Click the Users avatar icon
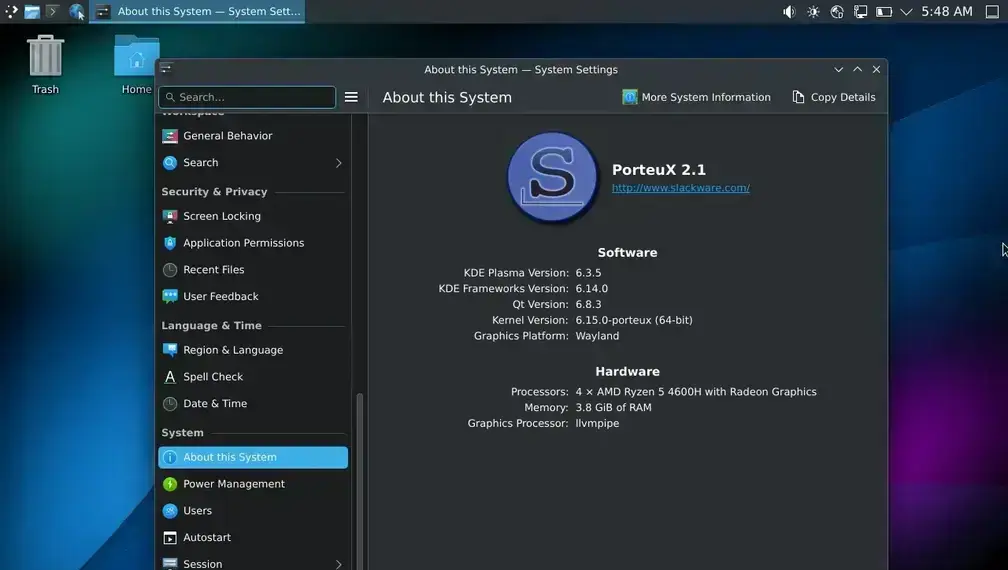The image size is (1008, 570). pyautogui.click(x=170, y=511)
